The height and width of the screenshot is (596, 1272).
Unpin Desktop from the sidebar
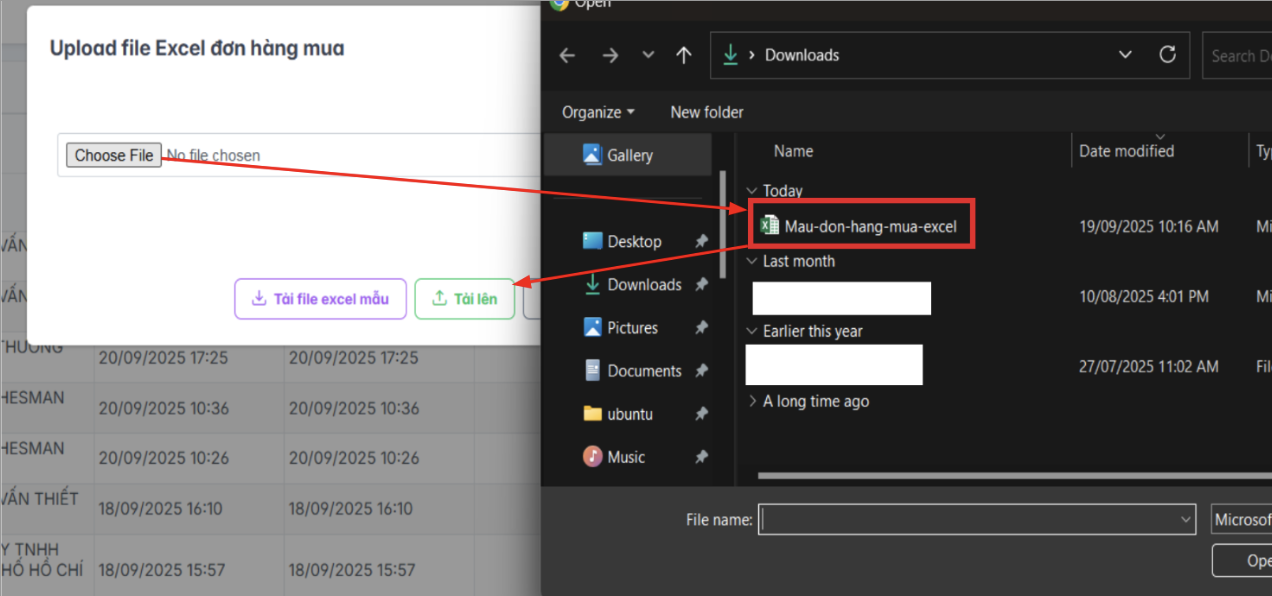700,240
